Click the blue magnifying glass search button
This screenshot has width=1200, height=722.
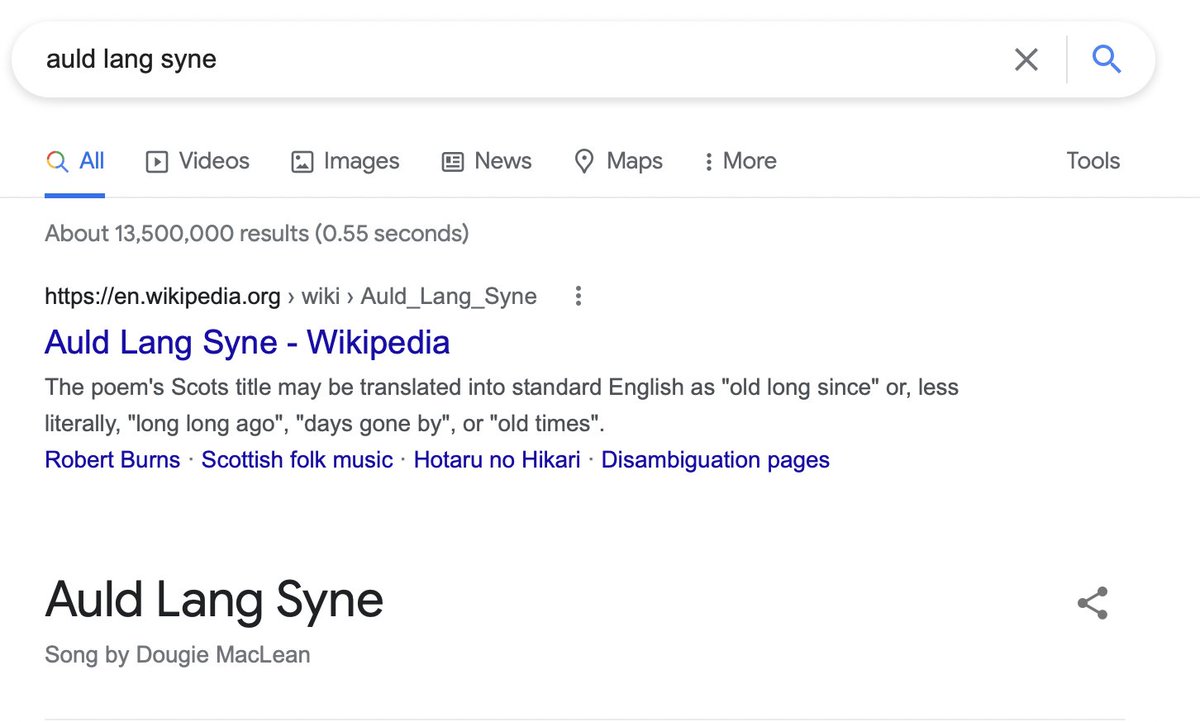1106,60
